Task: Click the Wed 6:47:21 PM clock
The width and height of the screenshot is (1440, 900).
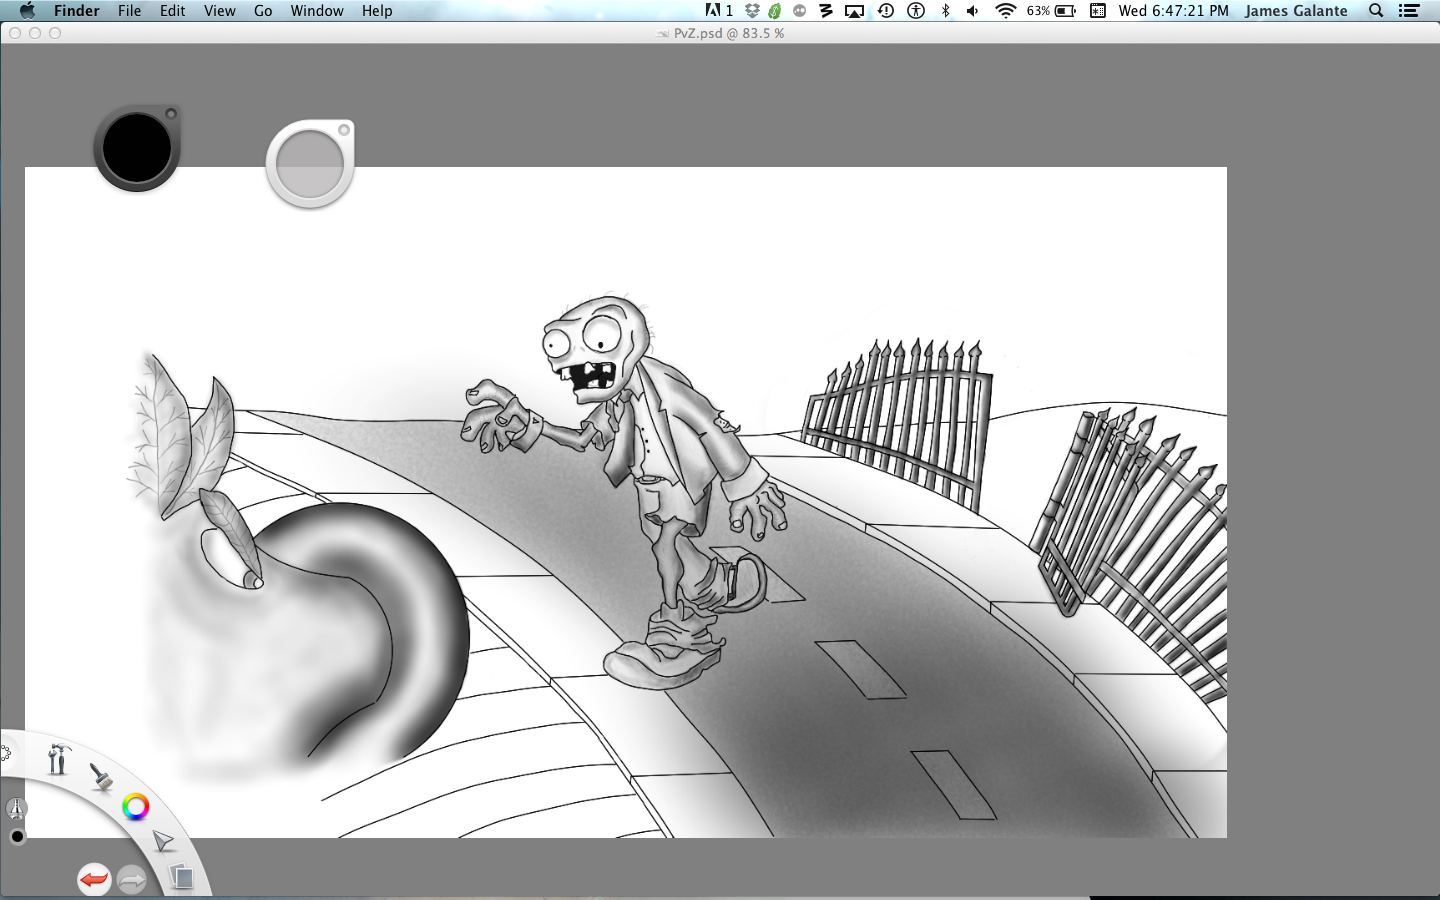Action: [1174, 11]
